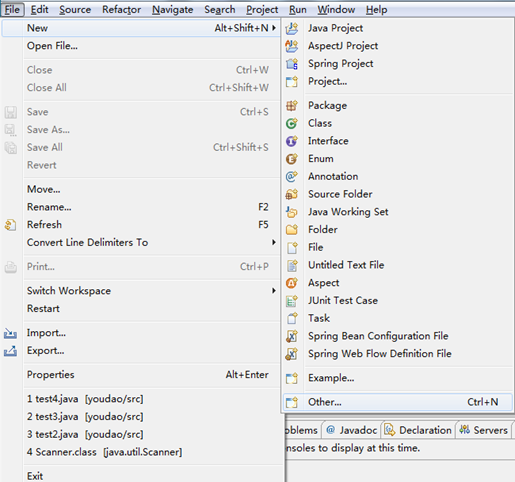515x482 pixels.
Task: Click the JUnit Test Case icon
Action: [x=292, y=301]
